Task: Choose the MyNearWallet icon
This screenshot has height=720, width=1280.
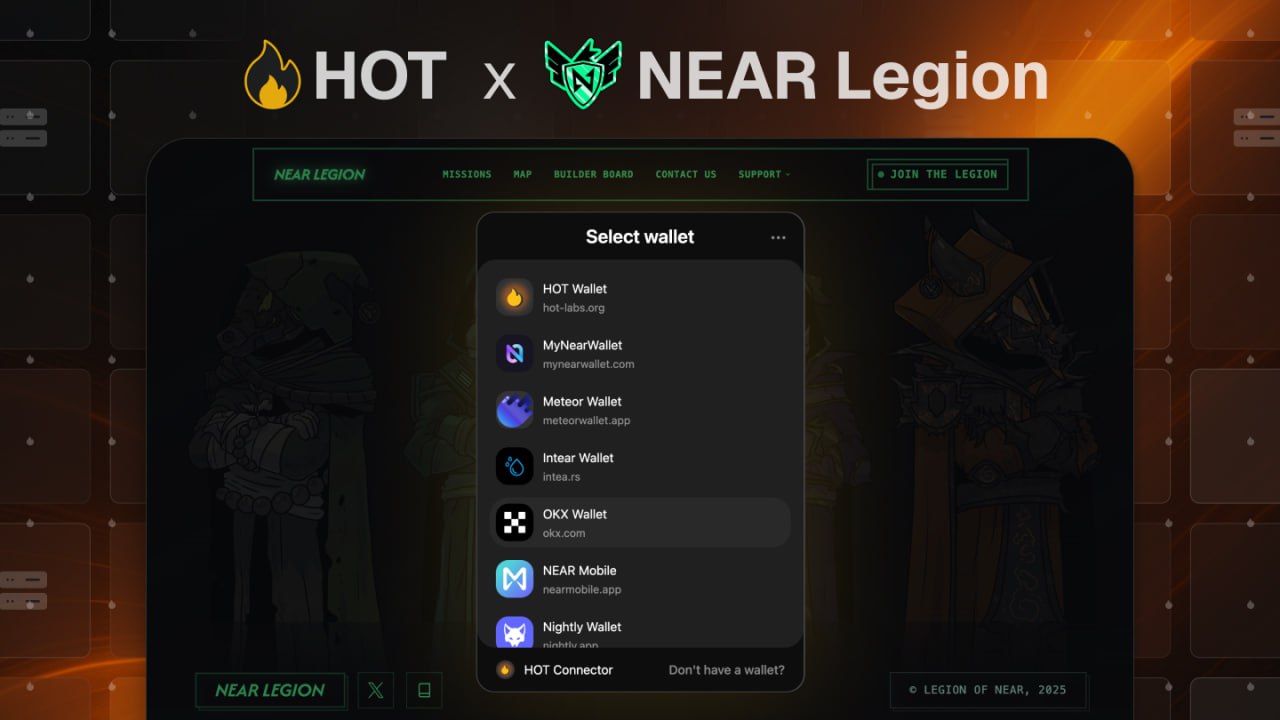Action: 515,353
